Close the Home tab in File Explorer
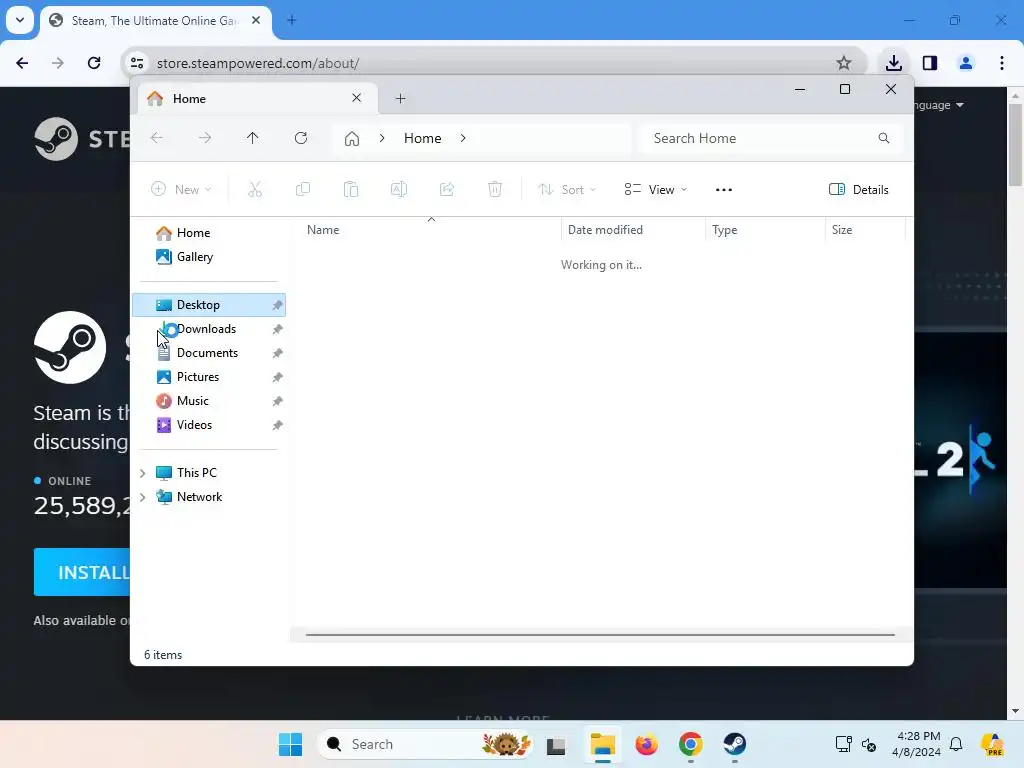The width and height of the screenshot is (1024, 768). point(357,98)
